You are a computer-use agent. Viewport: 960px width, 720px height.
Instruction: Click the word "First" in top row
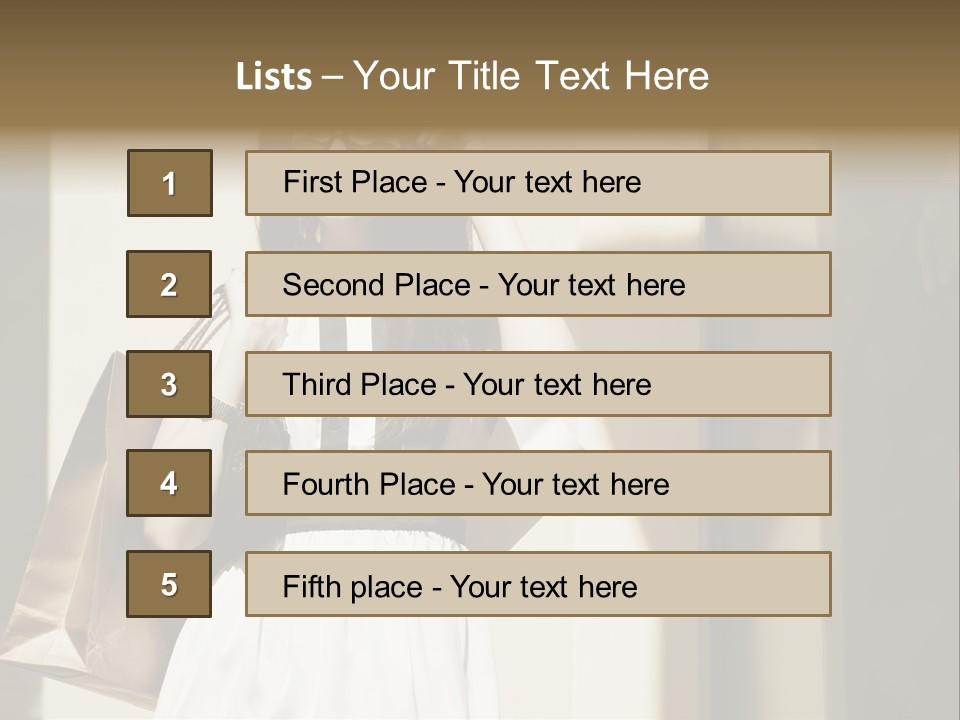tap(313, 182)
